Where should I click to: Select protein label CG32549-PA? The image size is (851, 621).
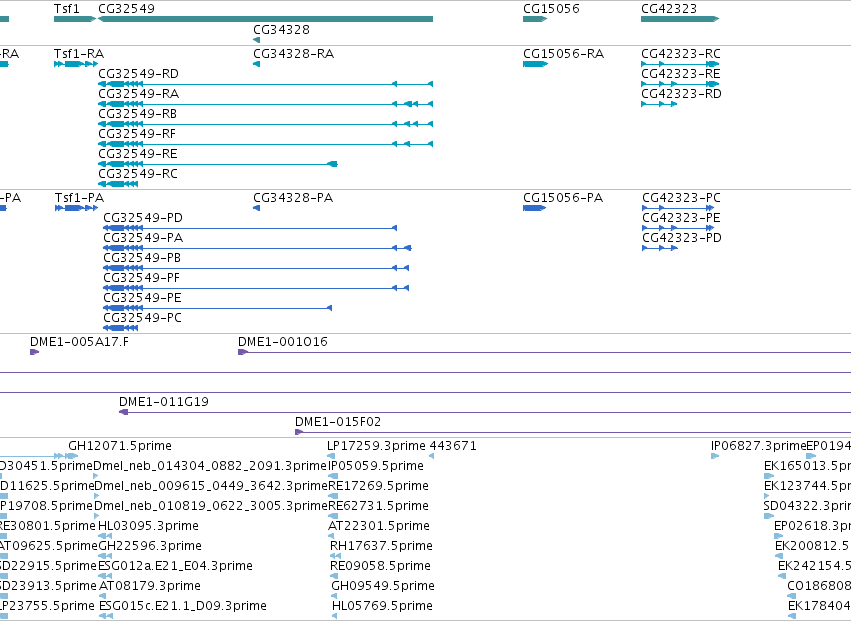[143, 238]
